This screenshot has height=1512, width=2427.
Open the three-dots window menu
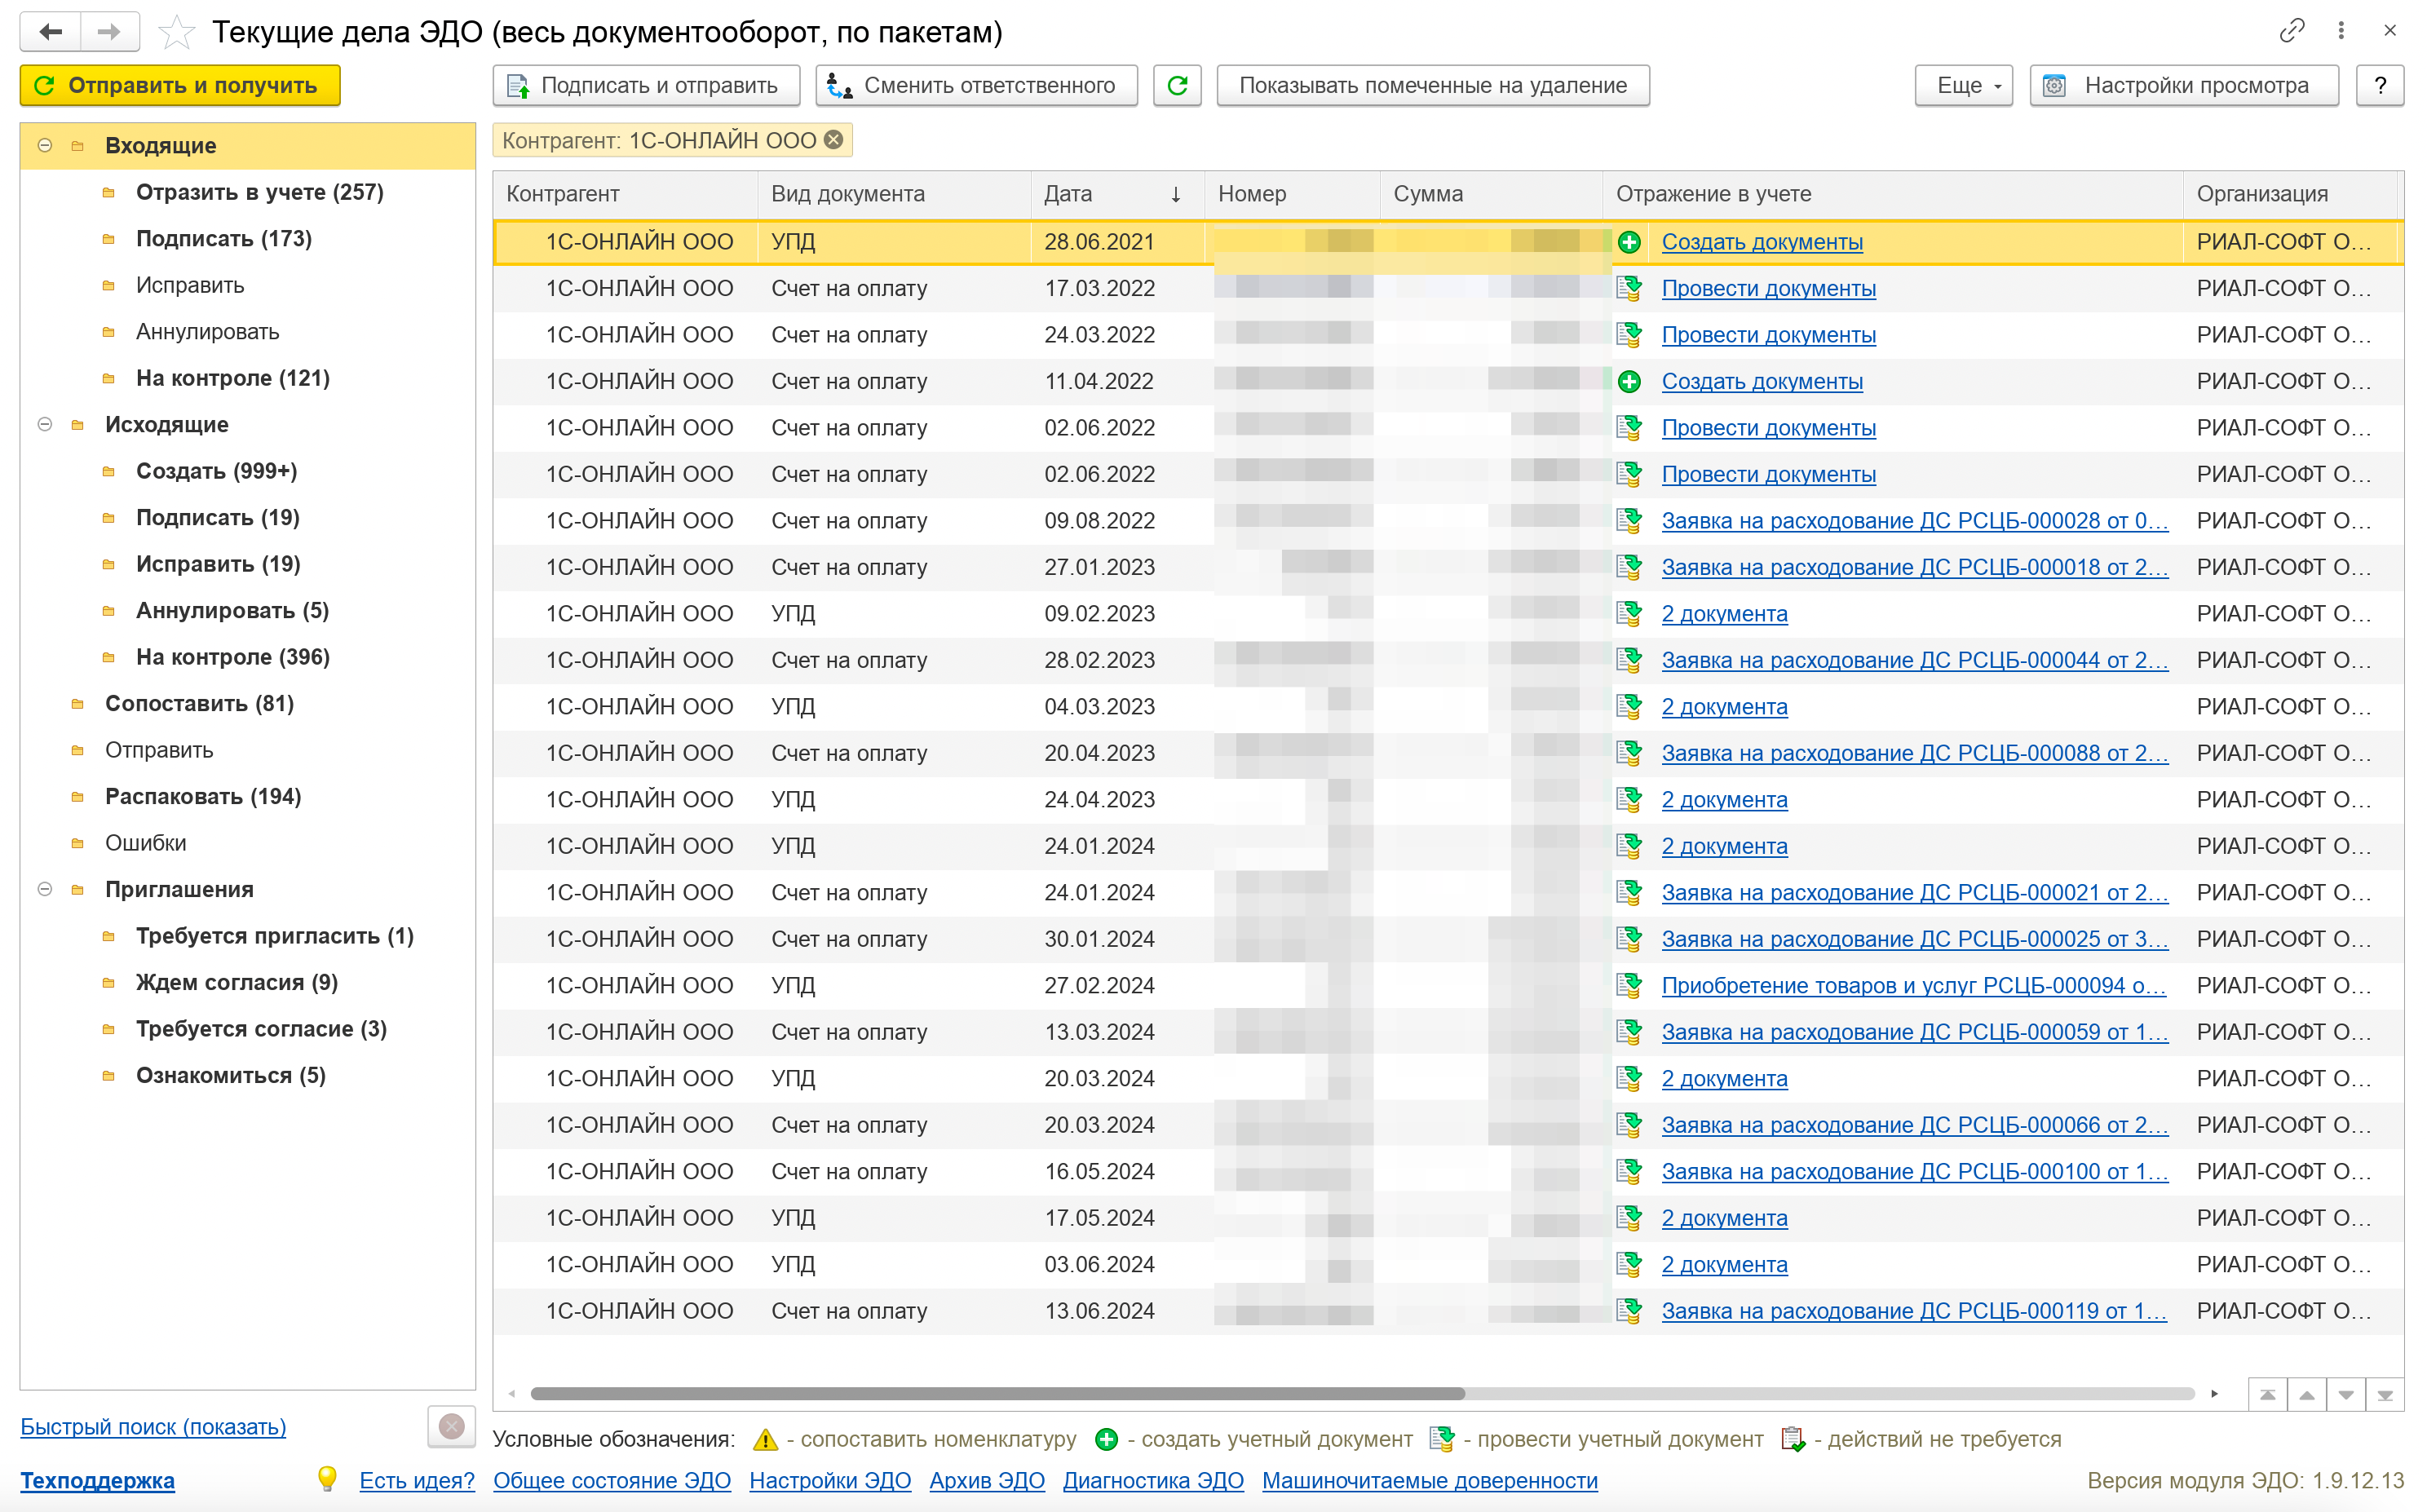(2341, 31)
